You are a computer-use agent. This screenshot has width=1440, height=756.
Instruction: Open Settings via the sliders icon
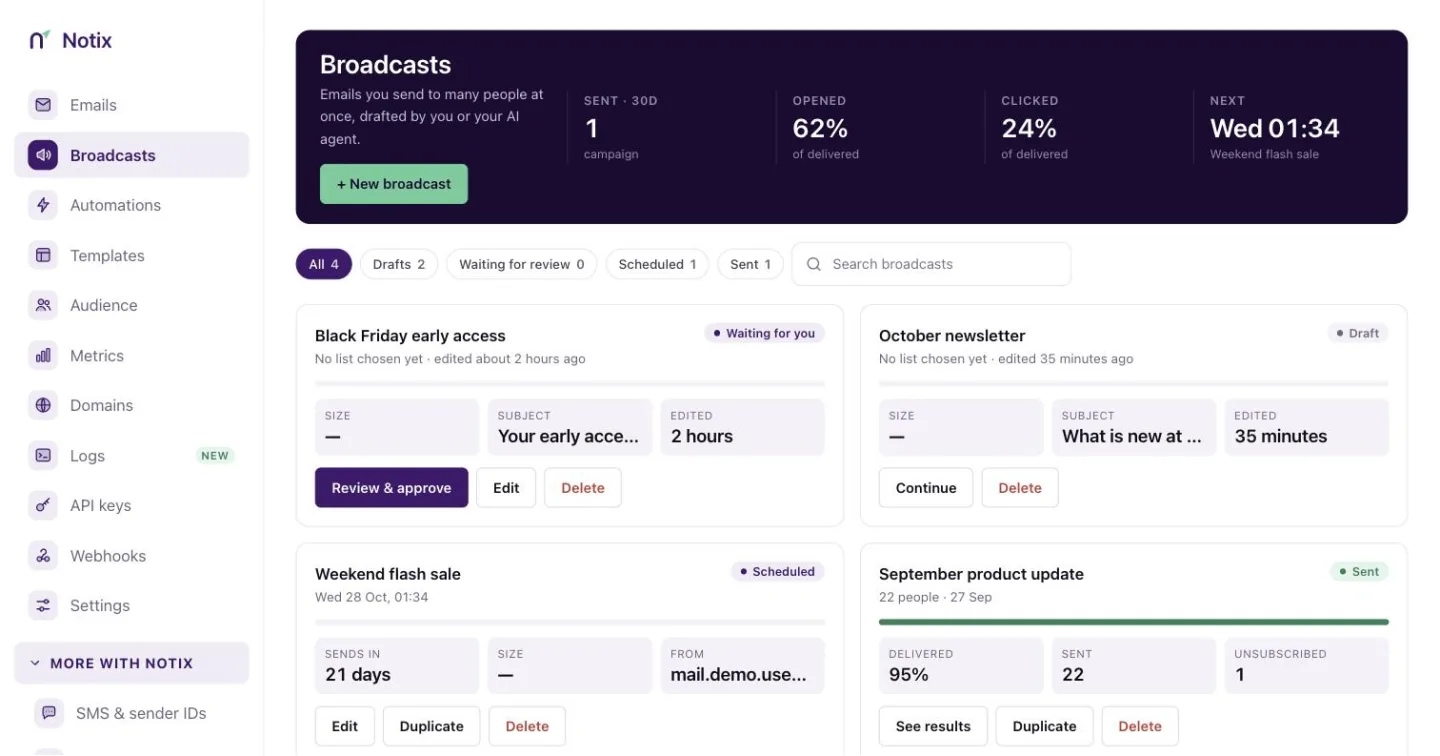coord(43,605)
